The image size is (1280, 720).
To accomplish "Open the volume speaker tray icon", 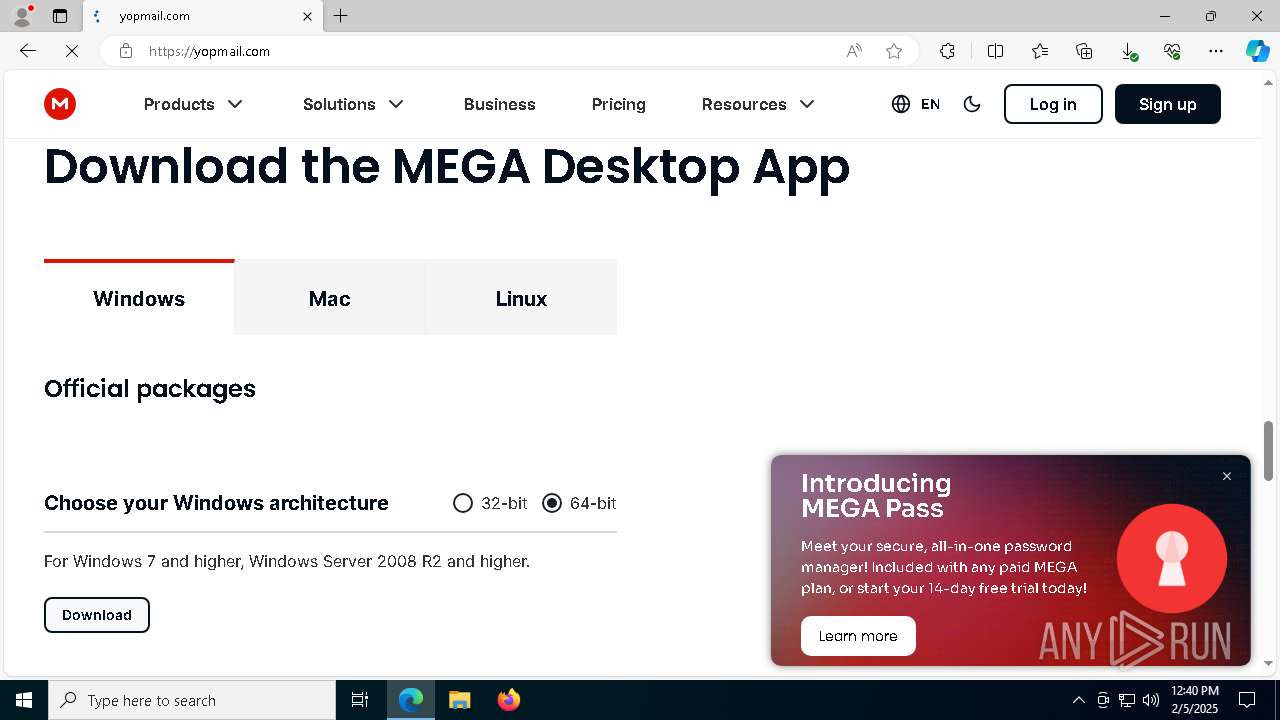I will click(1151, 700).
